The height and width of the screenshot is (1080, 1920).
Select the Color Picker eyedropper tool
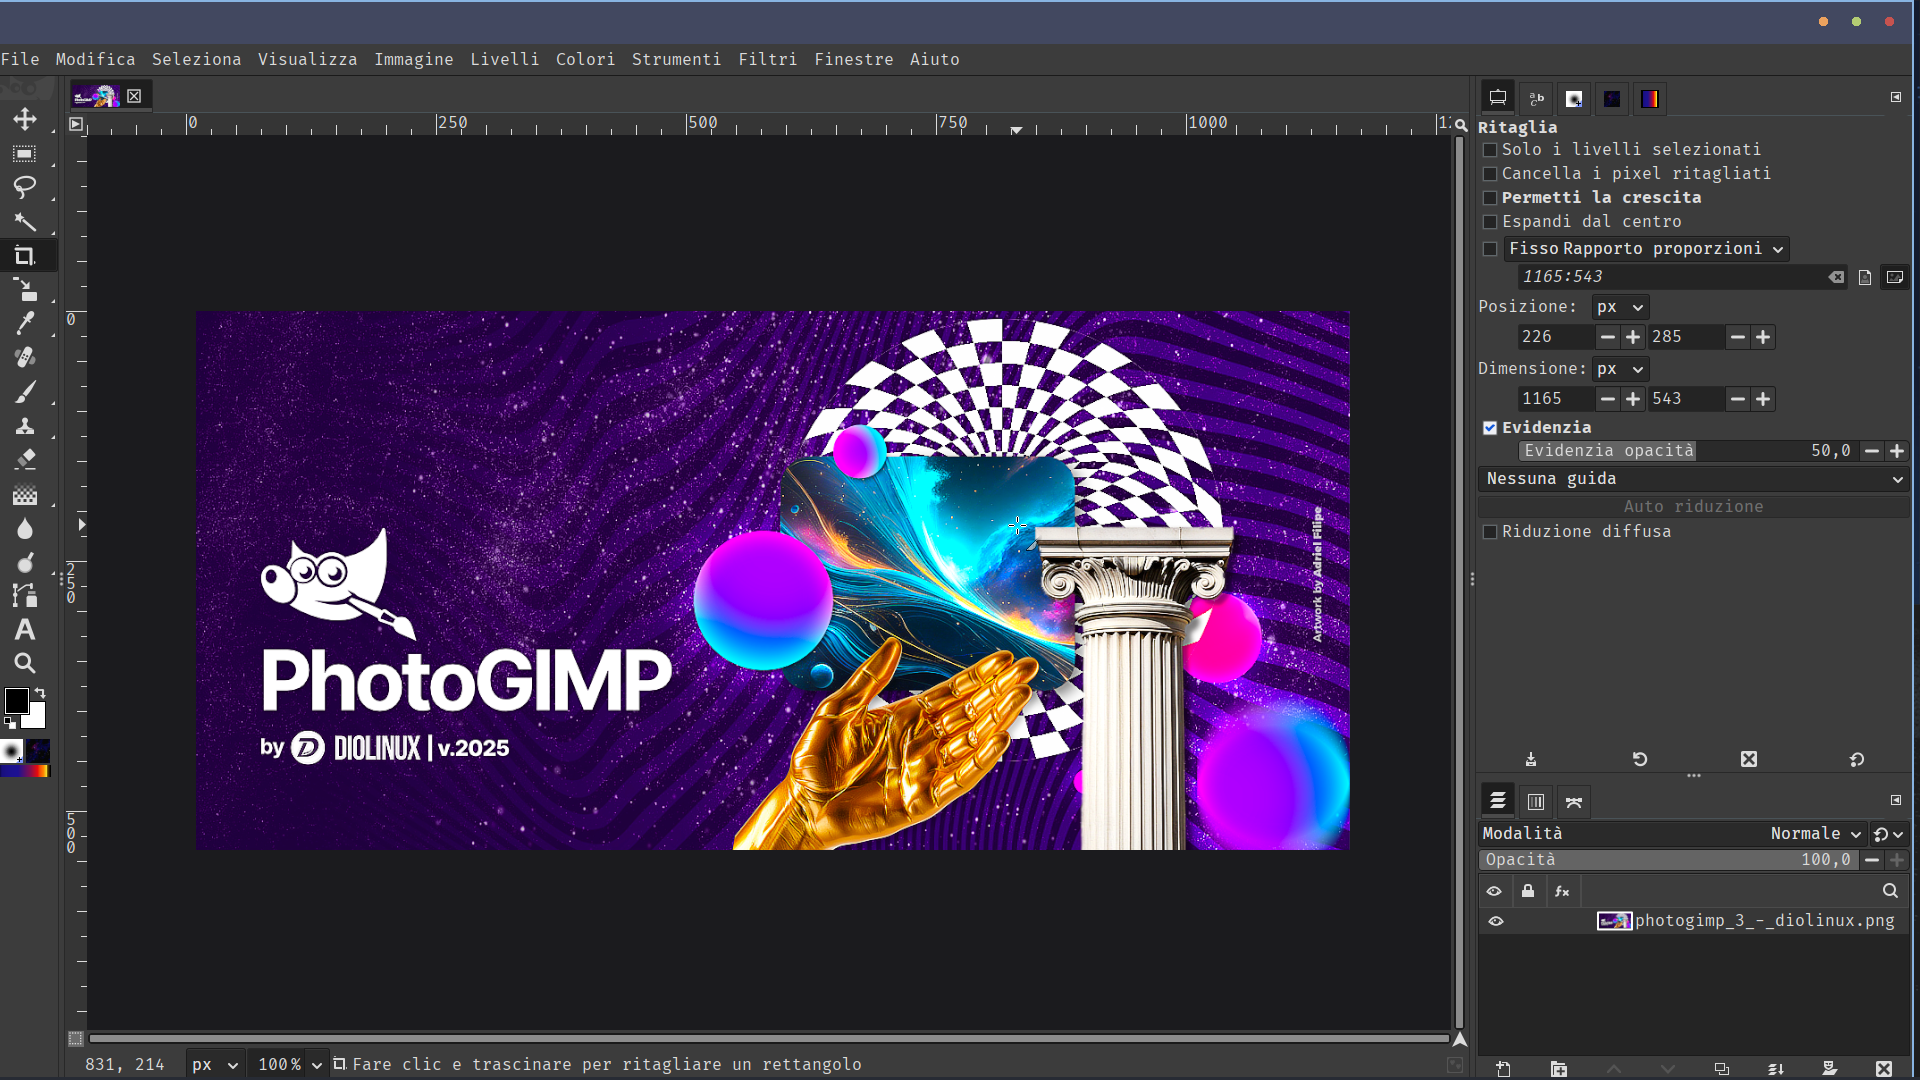tap(25, 323)
